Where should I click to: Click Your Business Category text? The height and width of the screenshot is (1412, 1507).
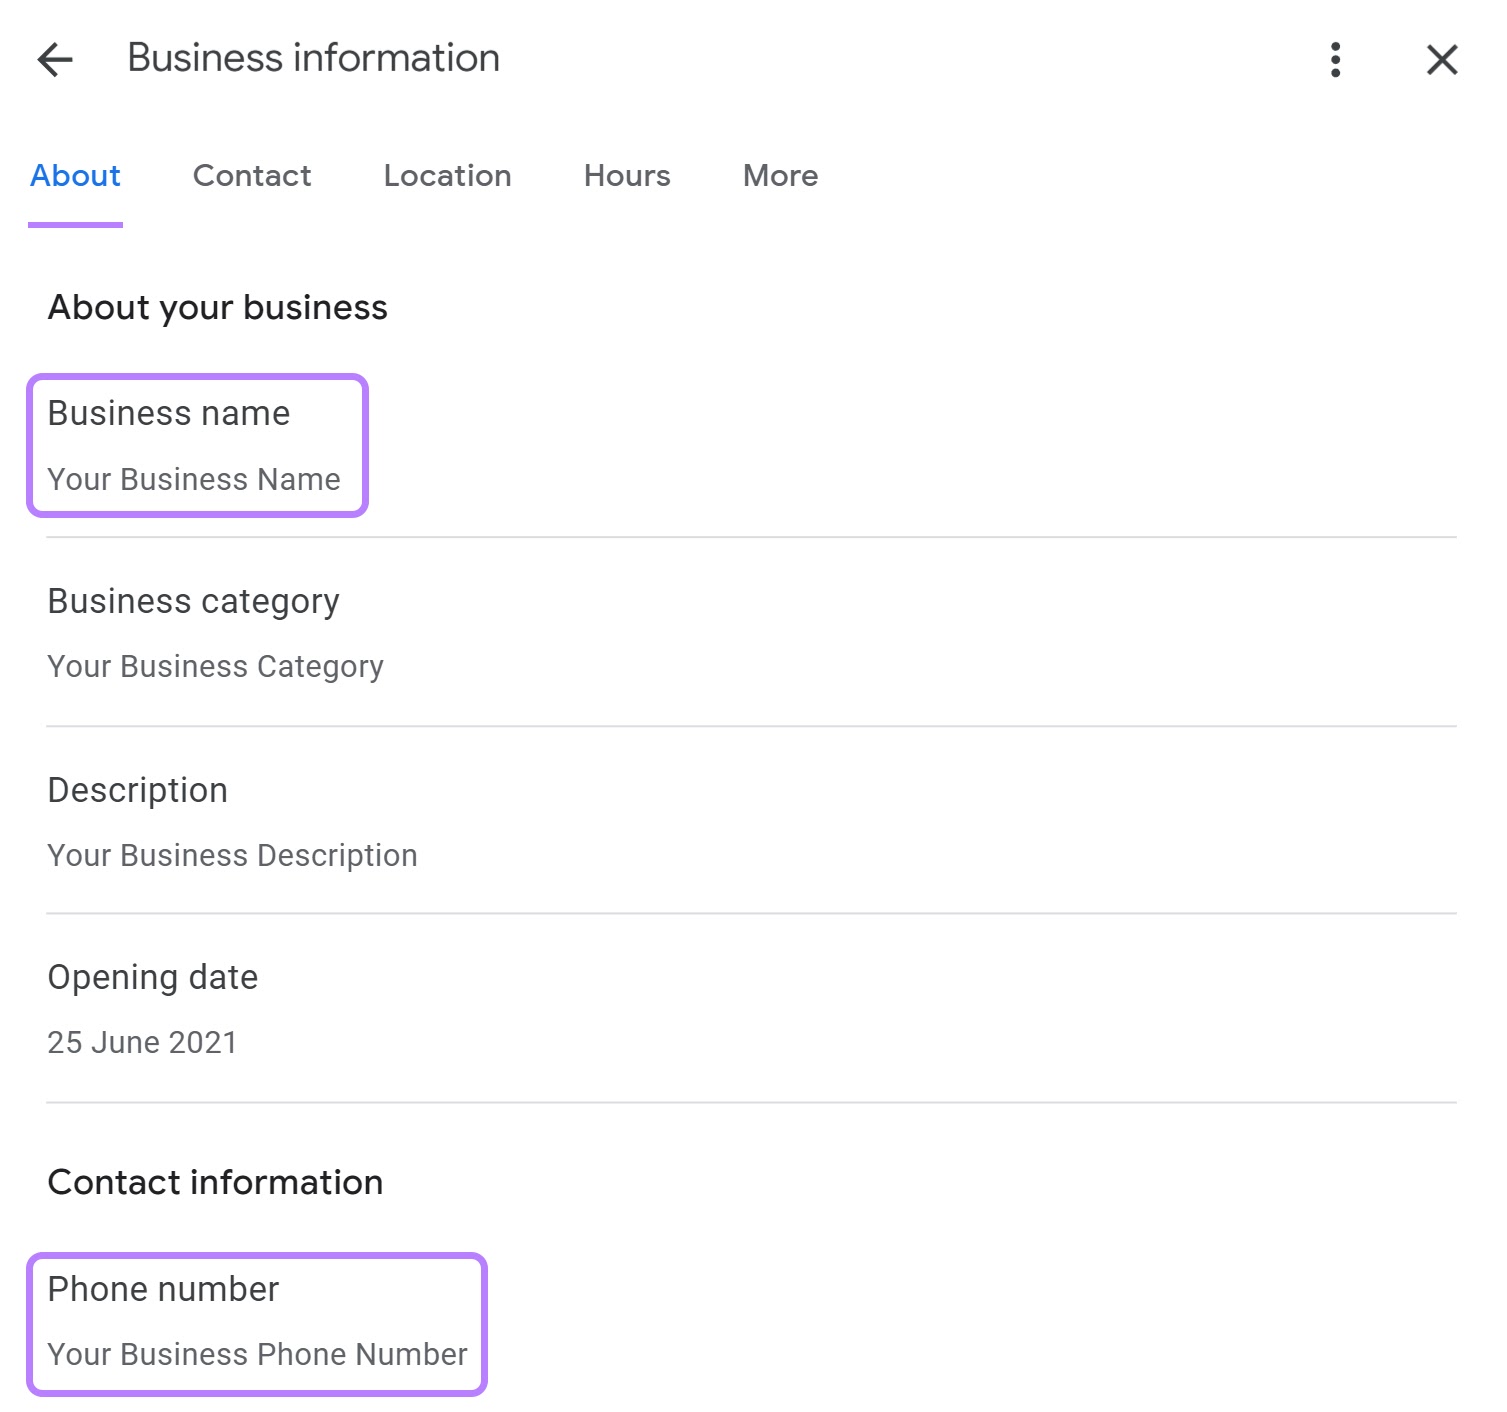click(x=215, y=667)
